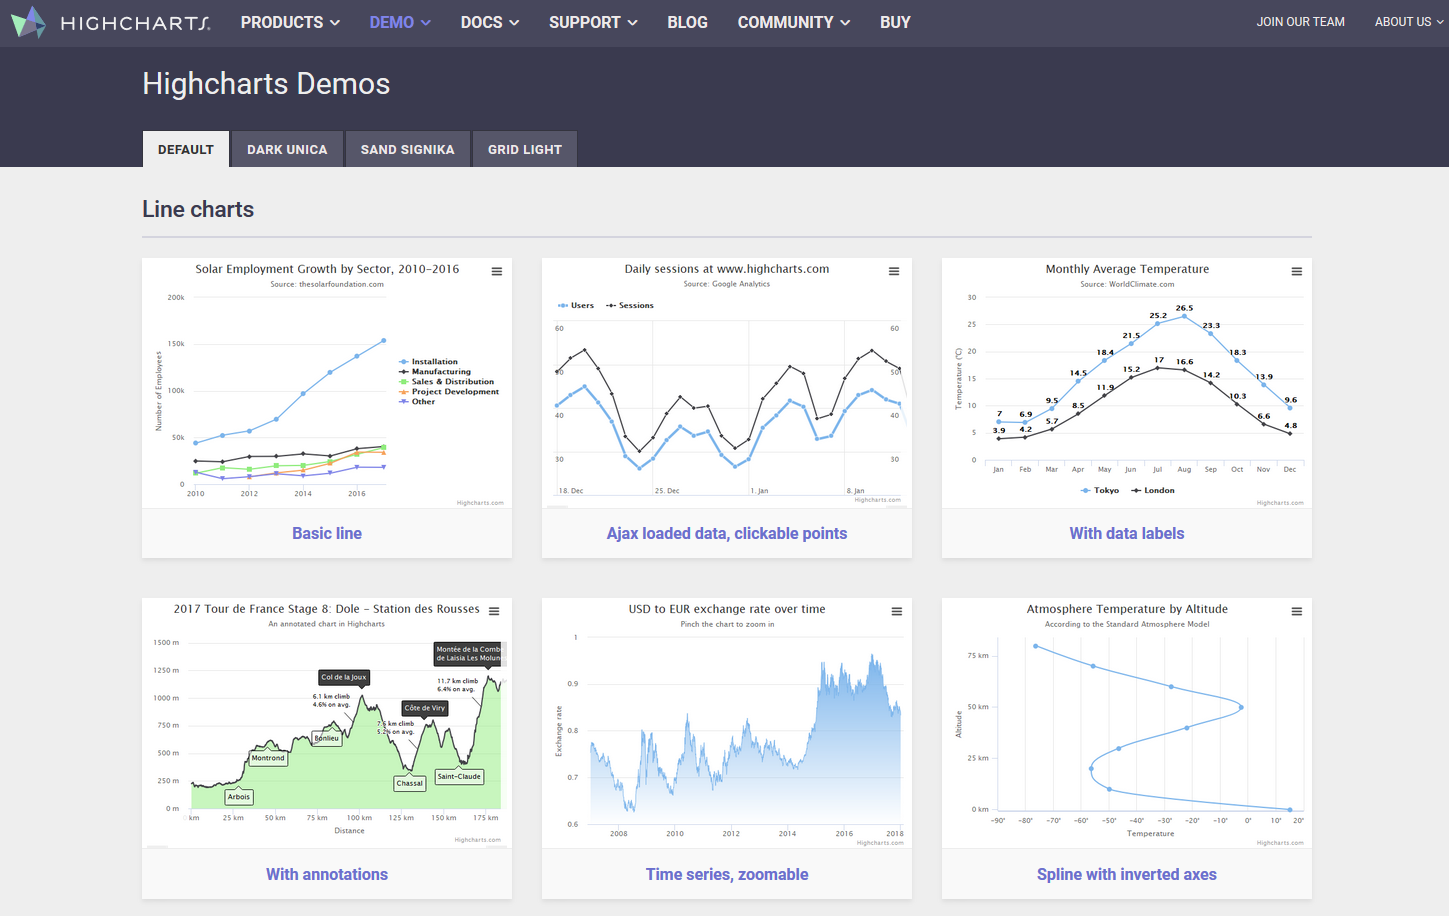The height and width of the screenshot is (916, 1449).
Task: Click the Côte de Viry annotation label
Action: click(x=425, y=708)
